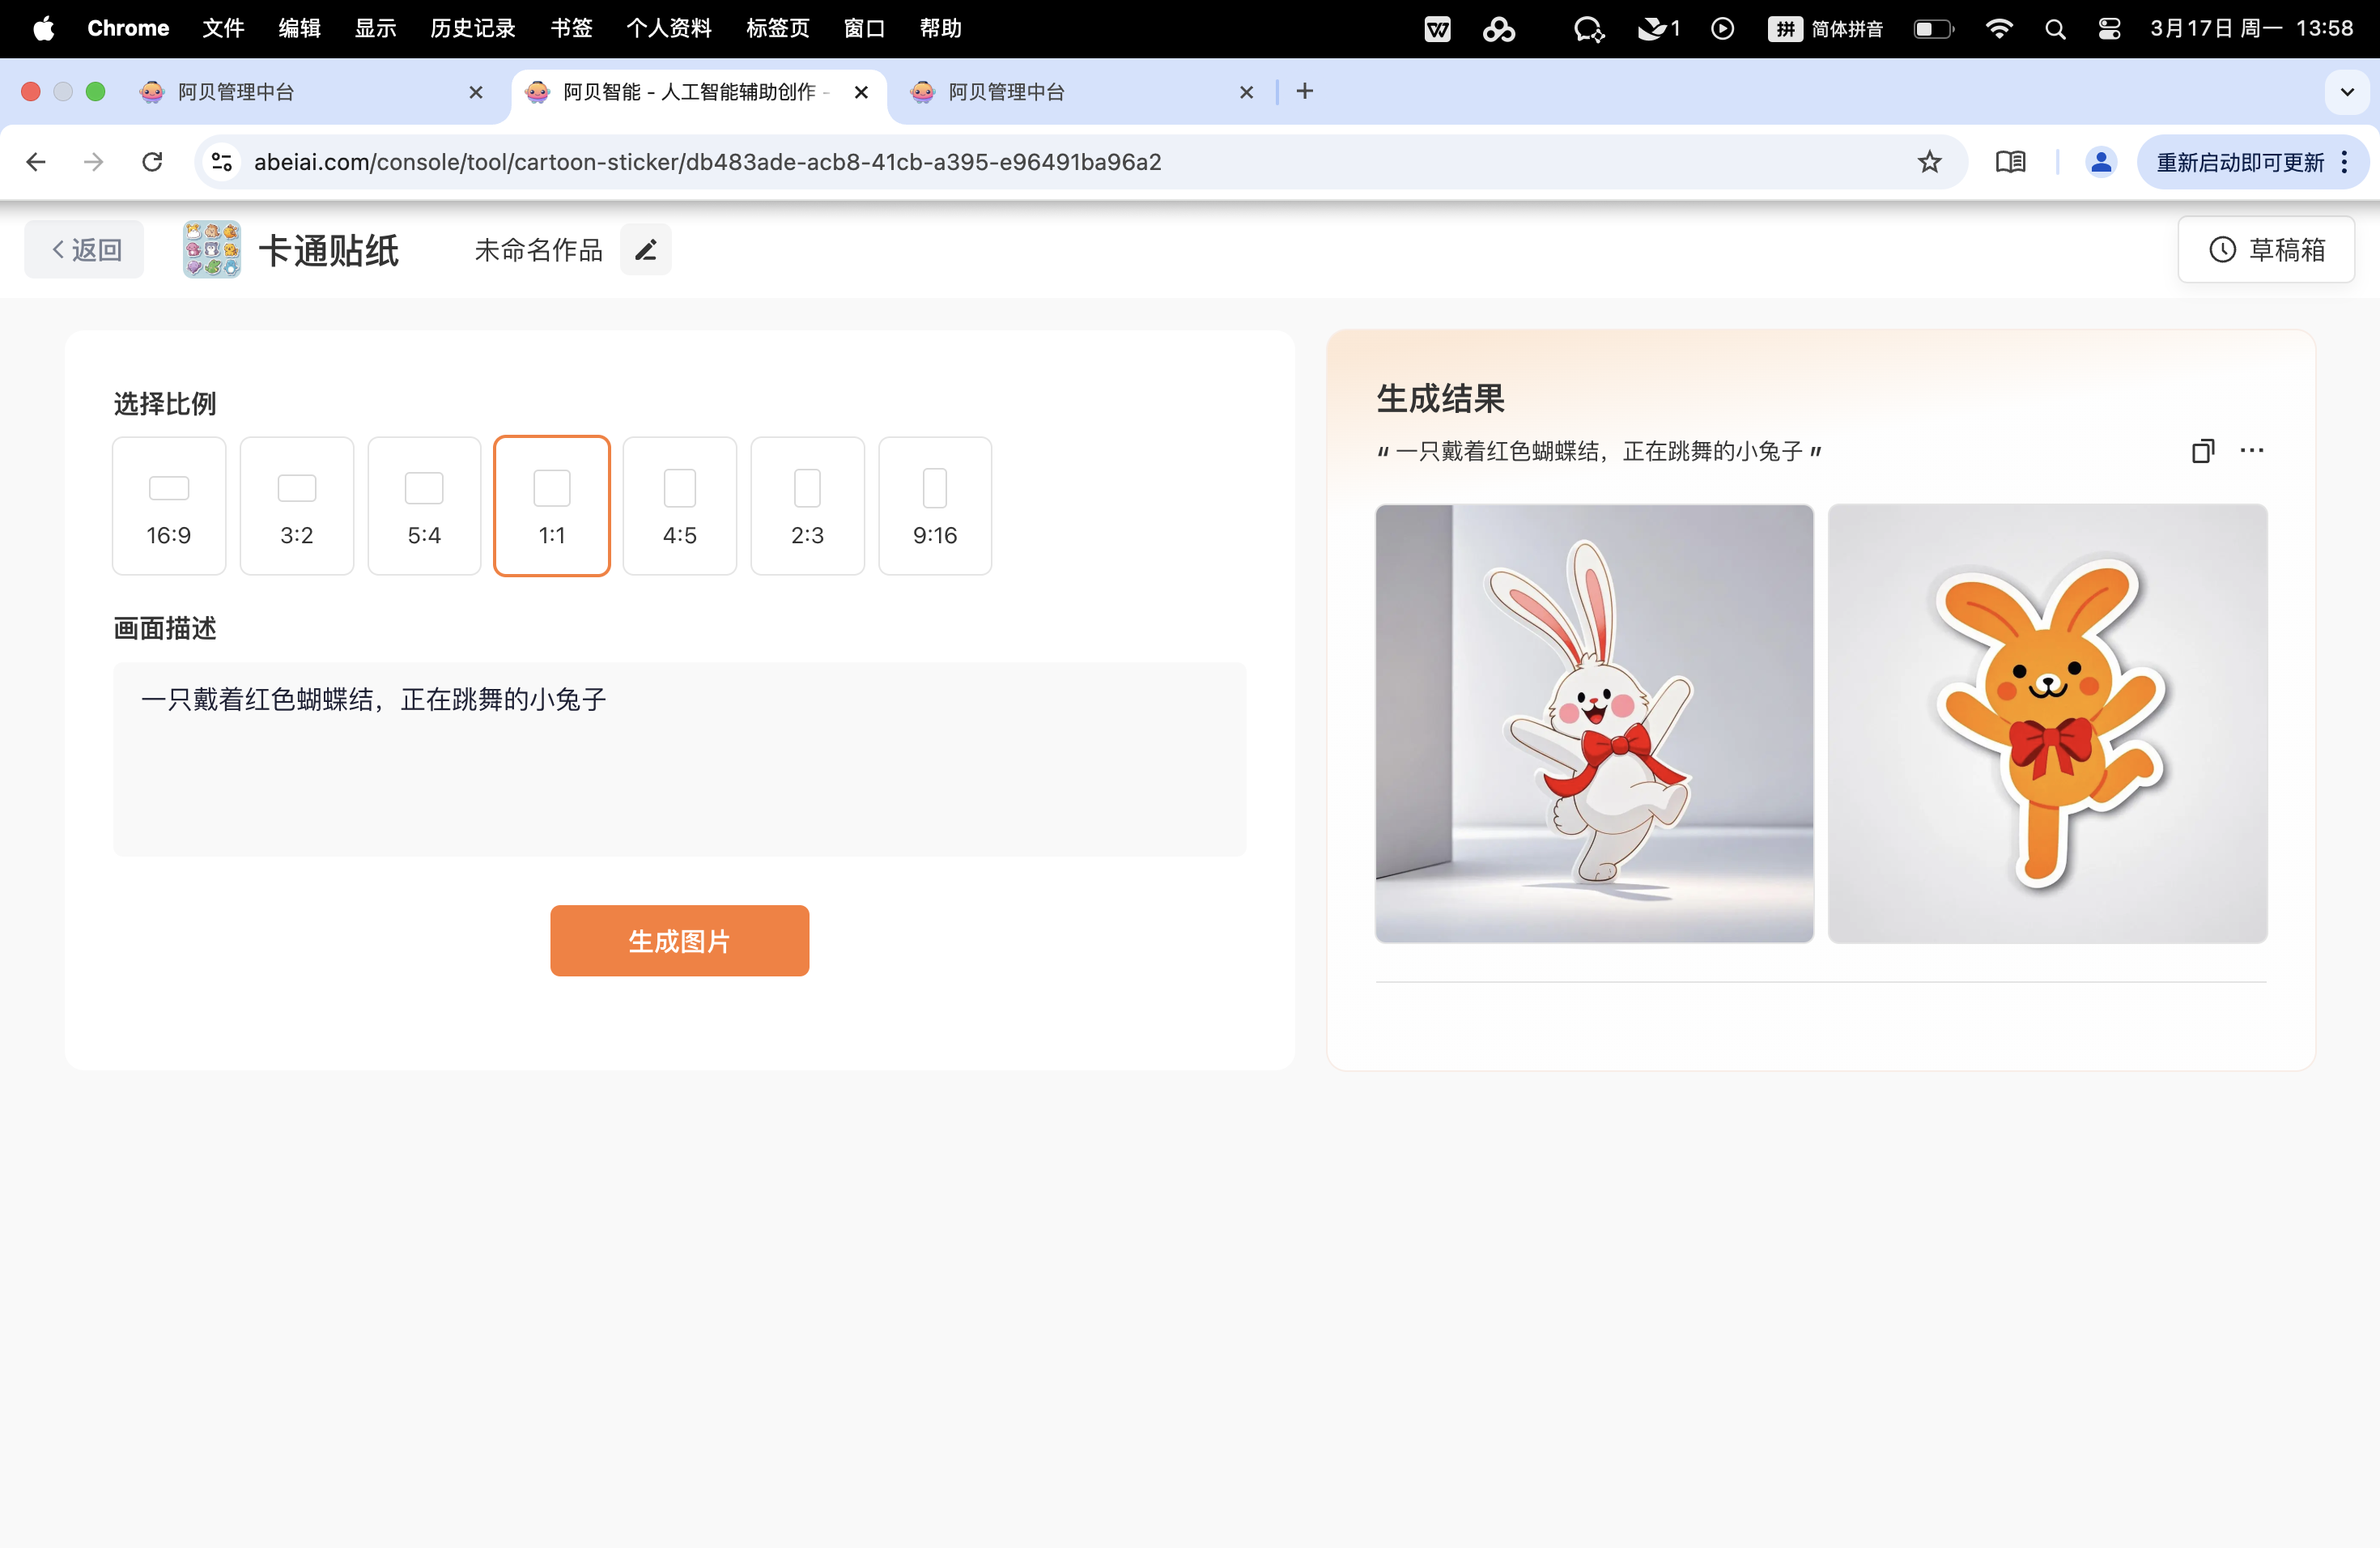Viewport: 2380px width, 1548px height.
Task: Open the 书签 menu in the menu bar
Action: 571,29
